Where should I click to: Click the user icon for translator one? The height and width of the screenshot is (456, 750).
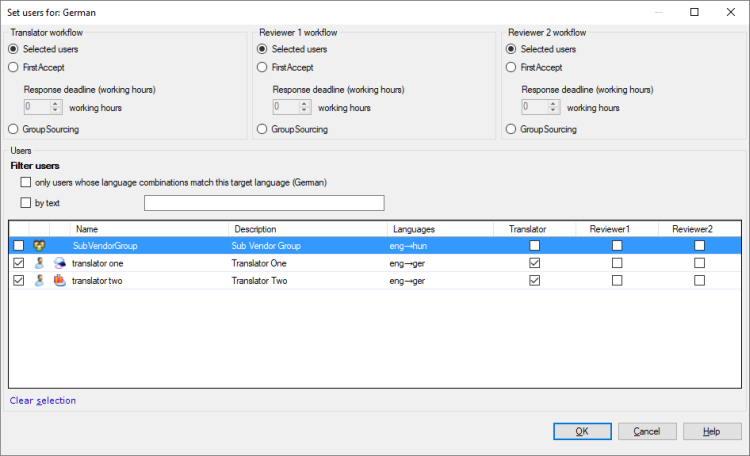point(40,263)
